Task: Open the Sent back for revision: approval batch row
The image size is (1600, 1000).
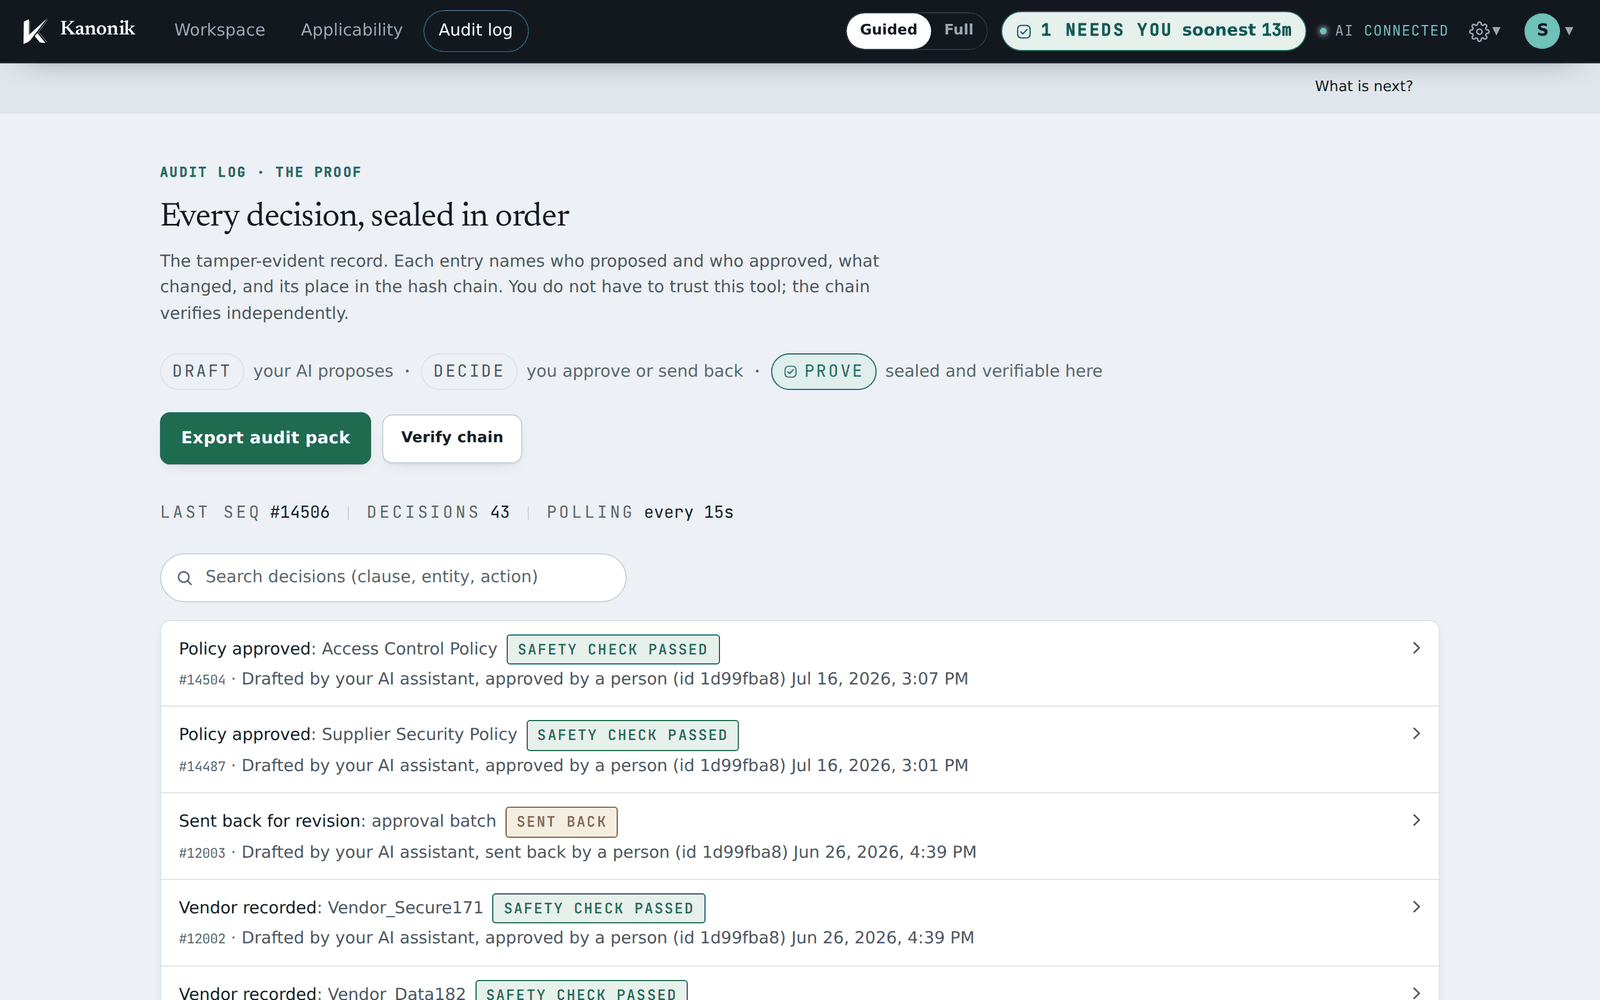Action: pos(800,836)
